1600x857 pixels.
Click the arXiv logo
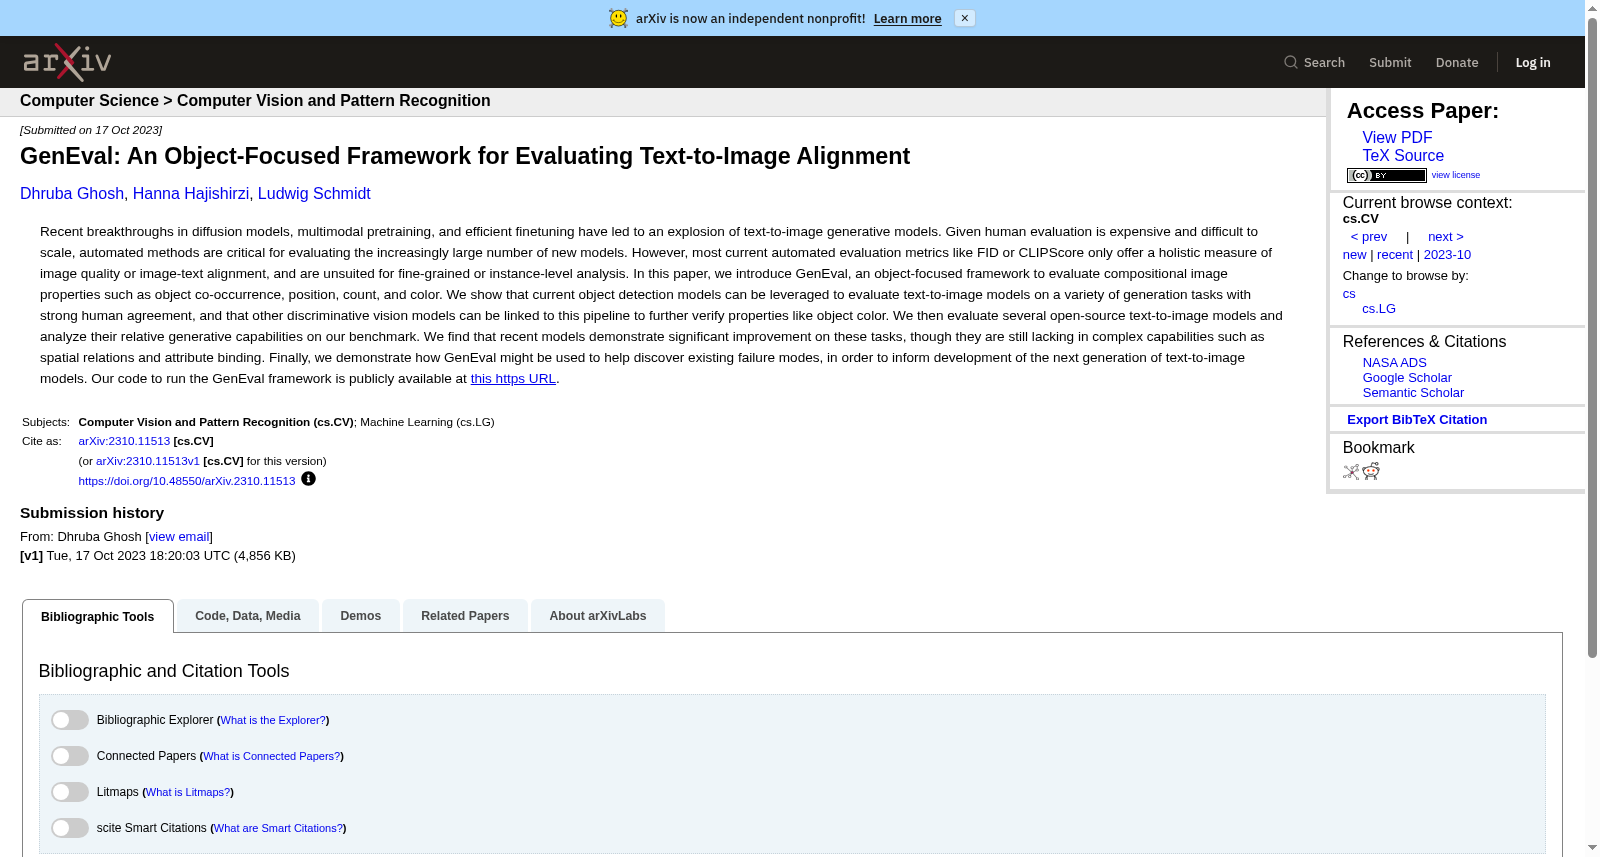click(67, 62)
